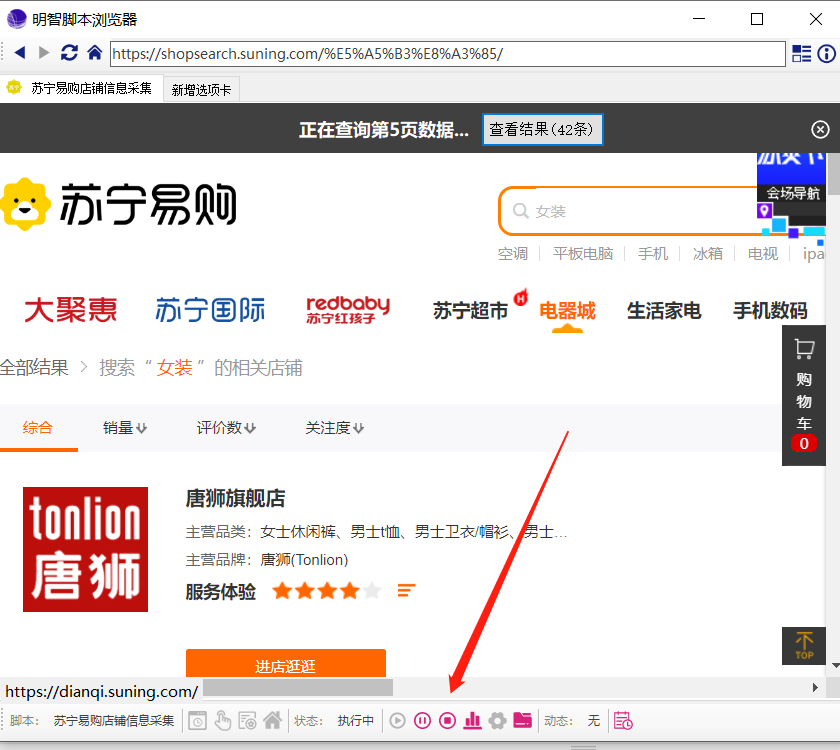Go forward with the gray forward arrow

pos(44,52)
